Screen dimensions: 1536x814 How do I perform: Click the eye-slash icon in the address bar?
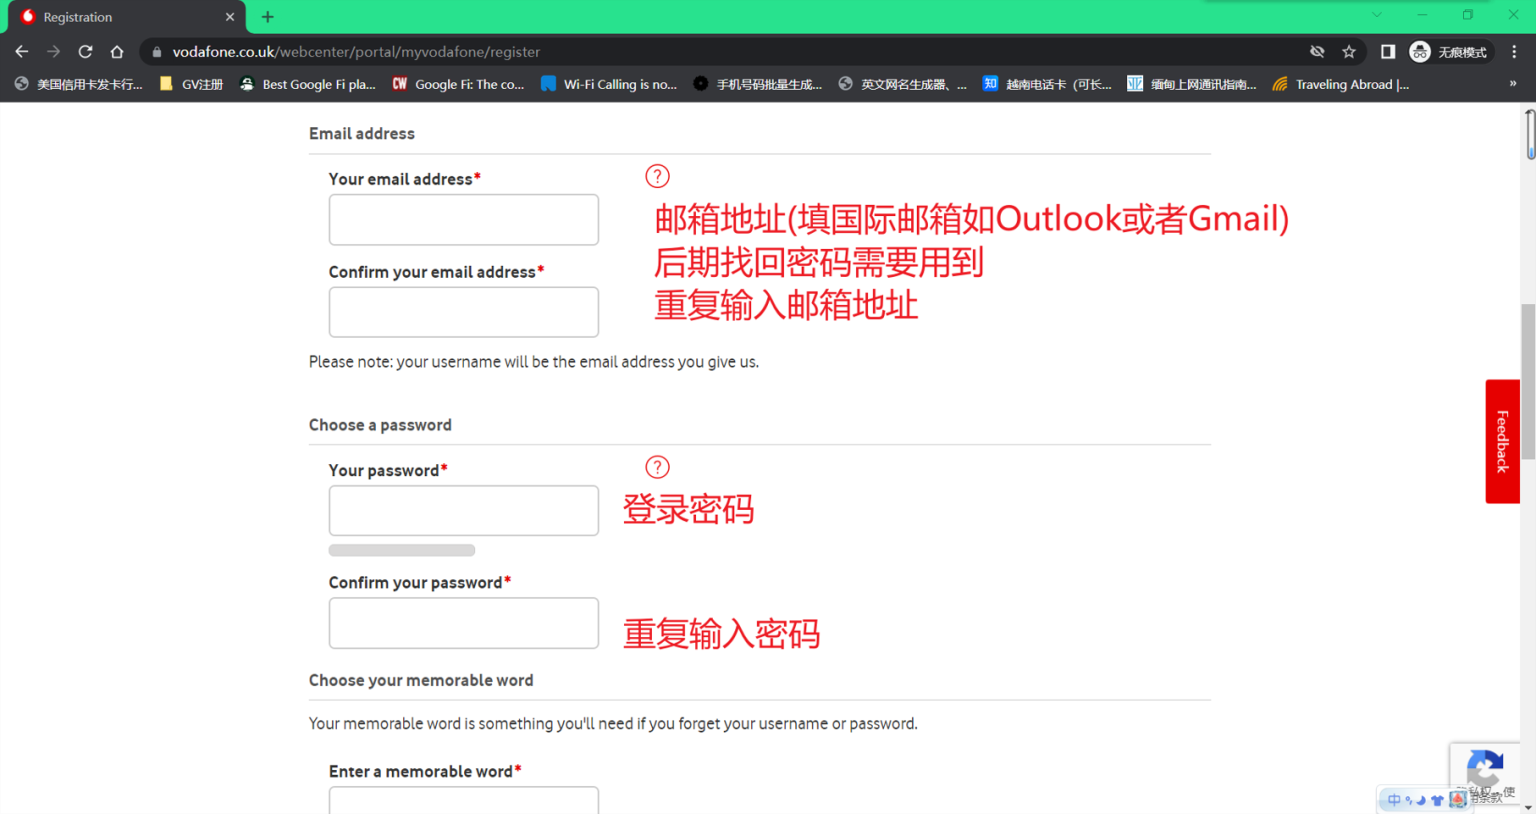[1317, 51]
